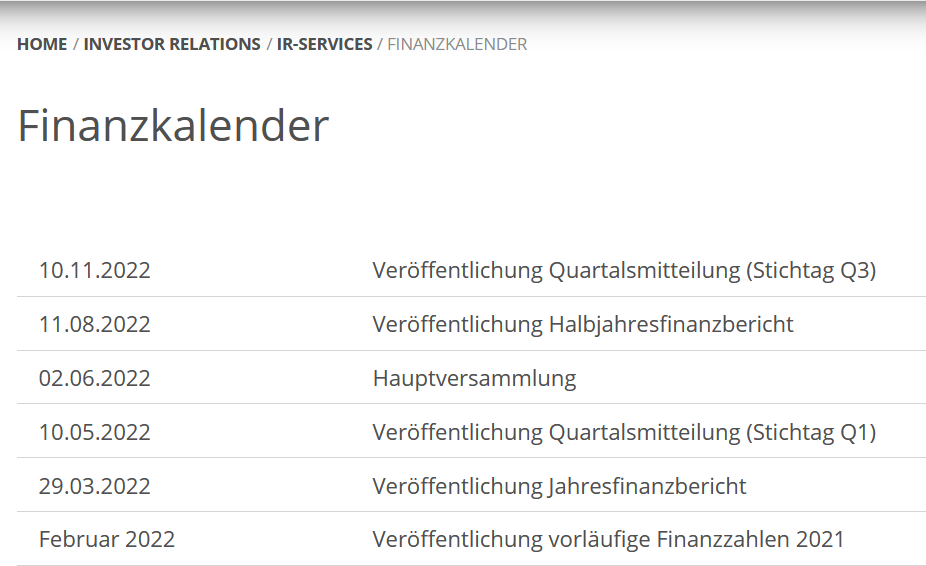The width and height of the screenshot is (926, 566).
Task: Open the INVESTOR RELATIONS breadcrumb link
Action: click(x=172, y=44)
